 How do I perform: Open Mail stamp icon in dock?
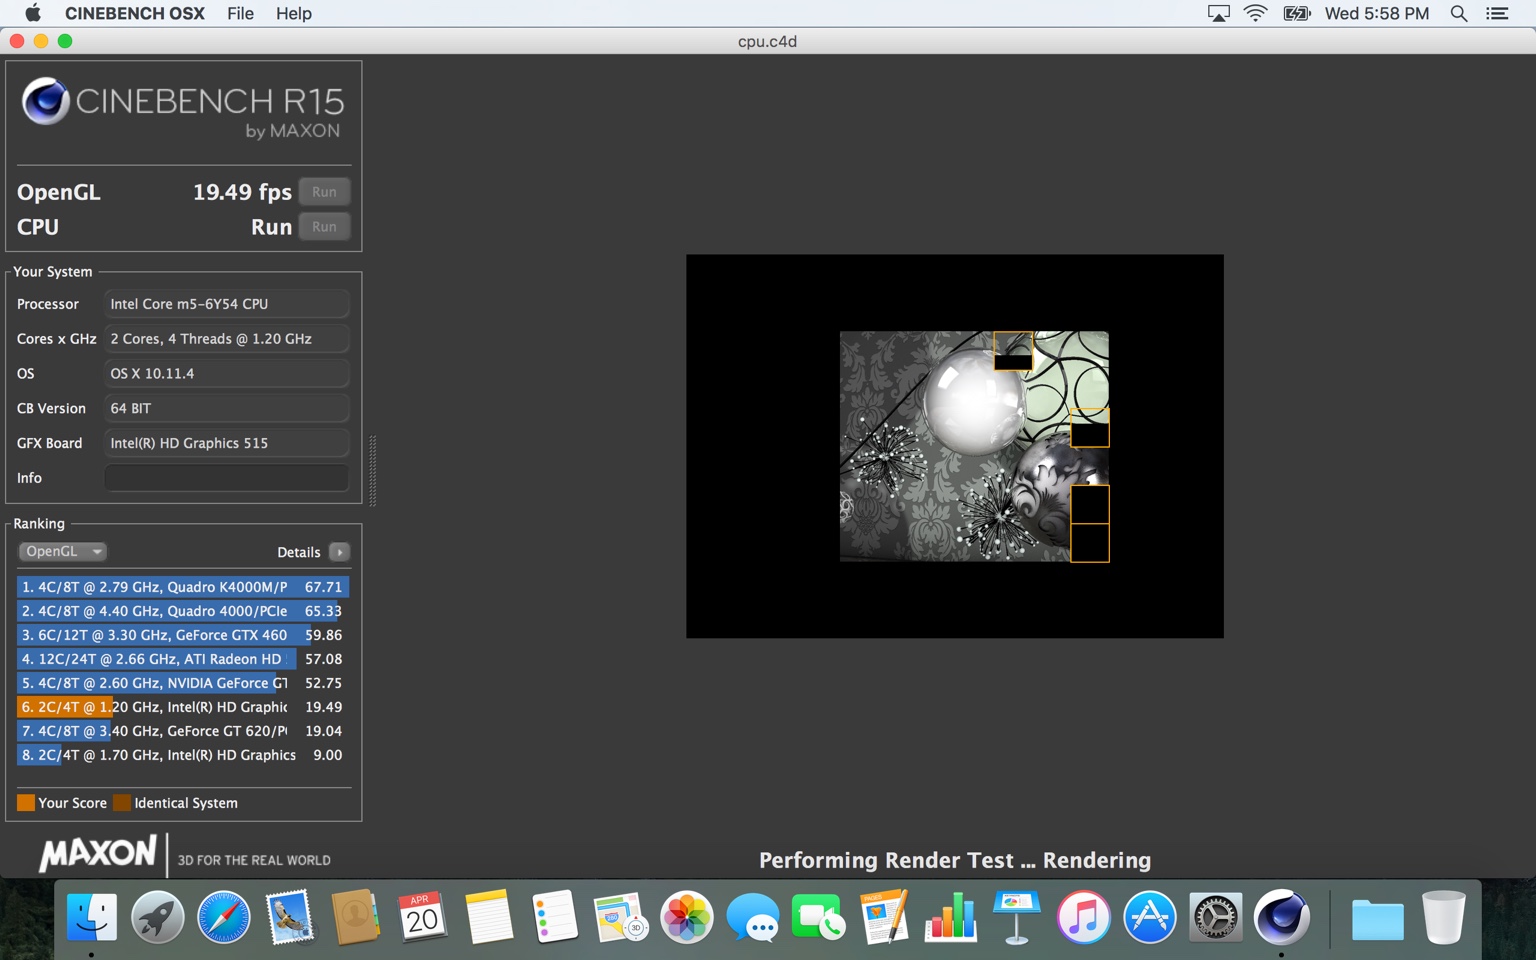(x=290, y=916)
